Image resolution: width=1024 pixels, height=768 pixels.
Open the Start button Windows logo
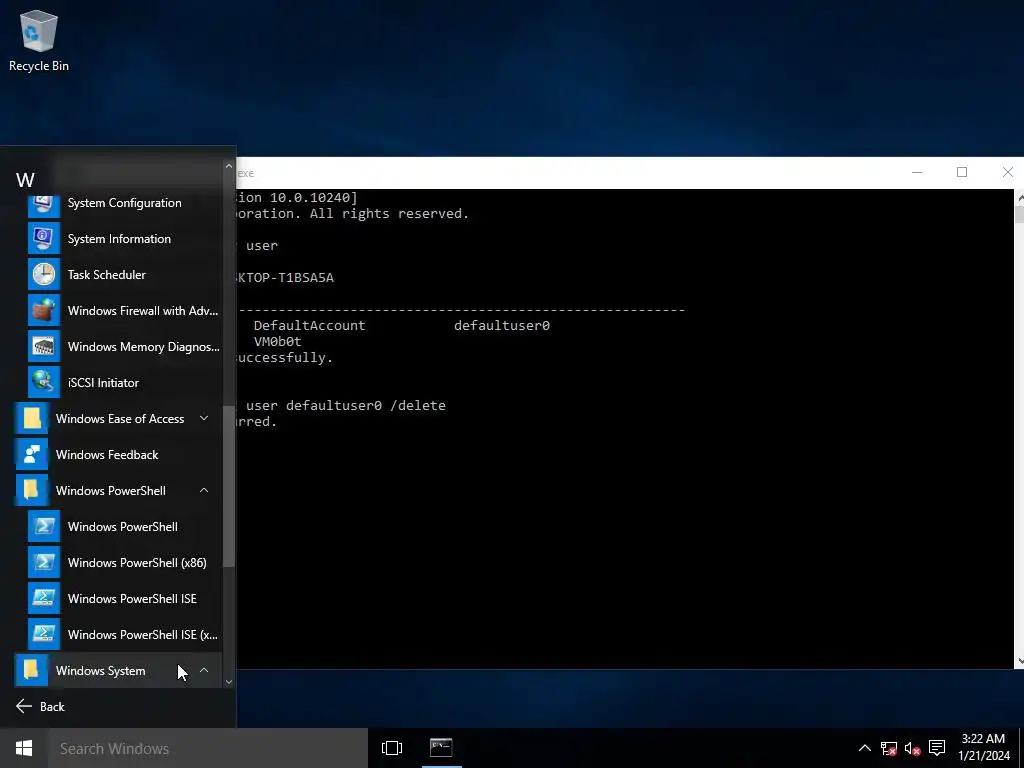[24, 748]
